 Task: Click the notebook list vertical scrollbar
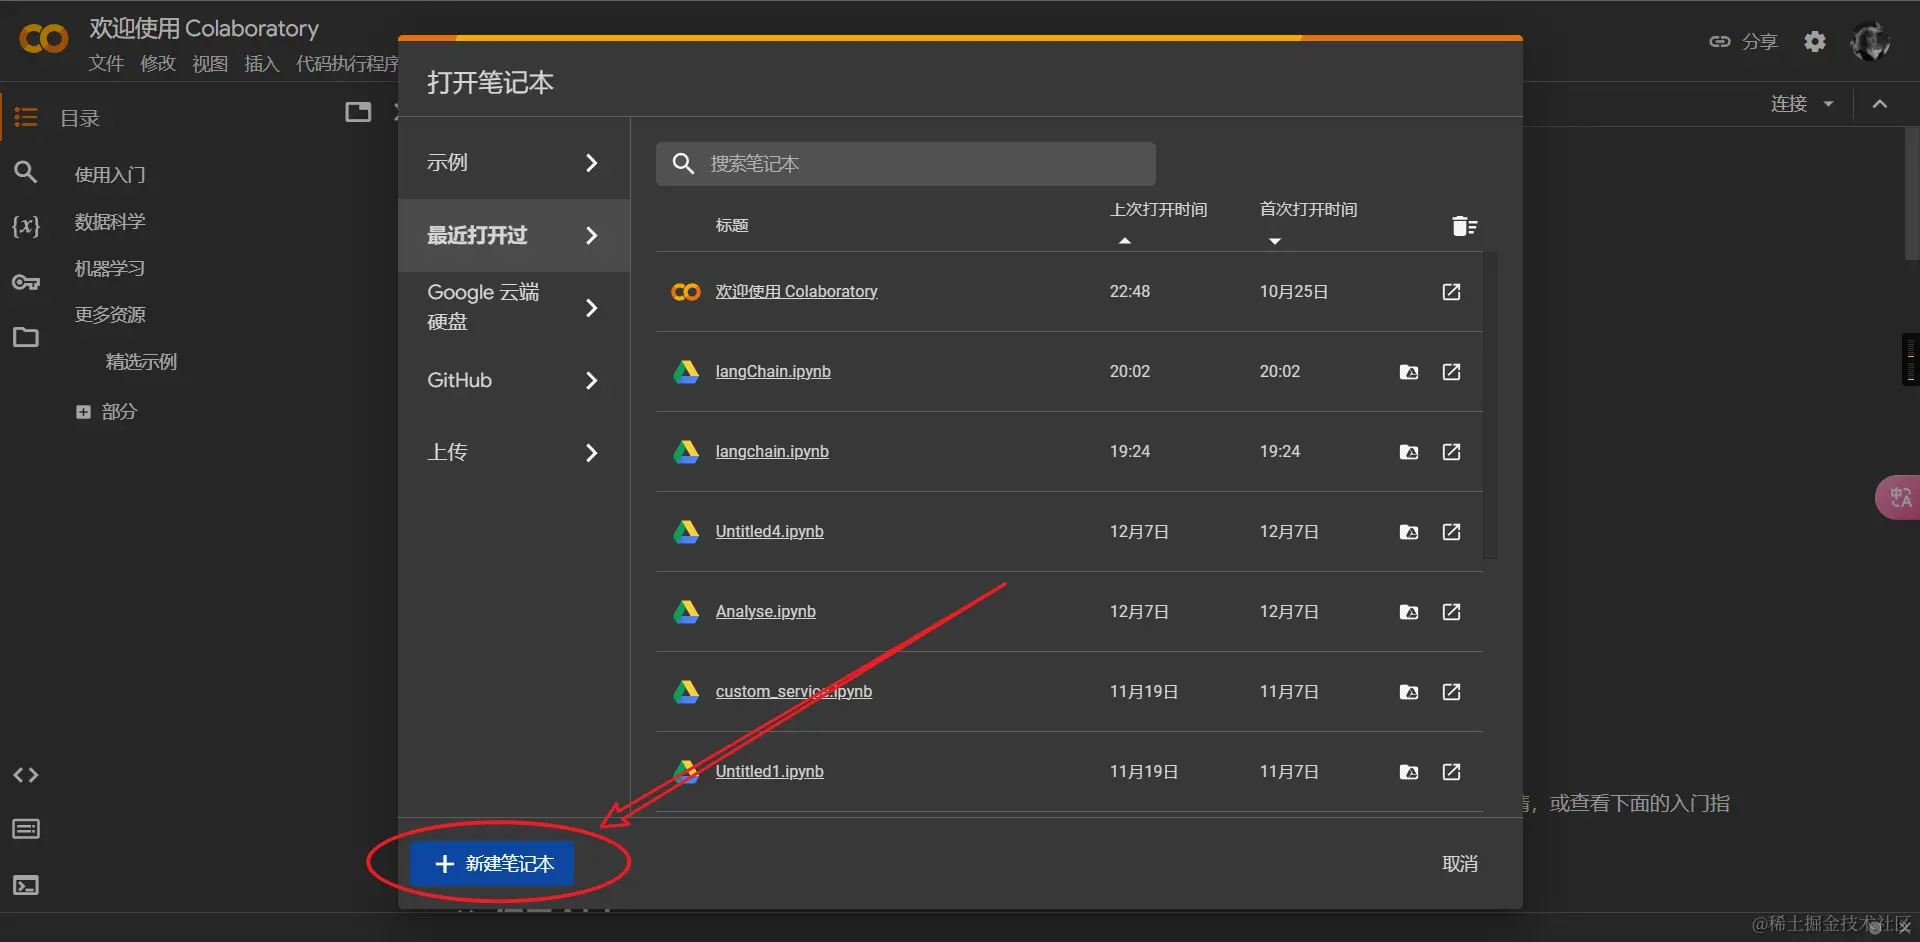coord(1490,405)
